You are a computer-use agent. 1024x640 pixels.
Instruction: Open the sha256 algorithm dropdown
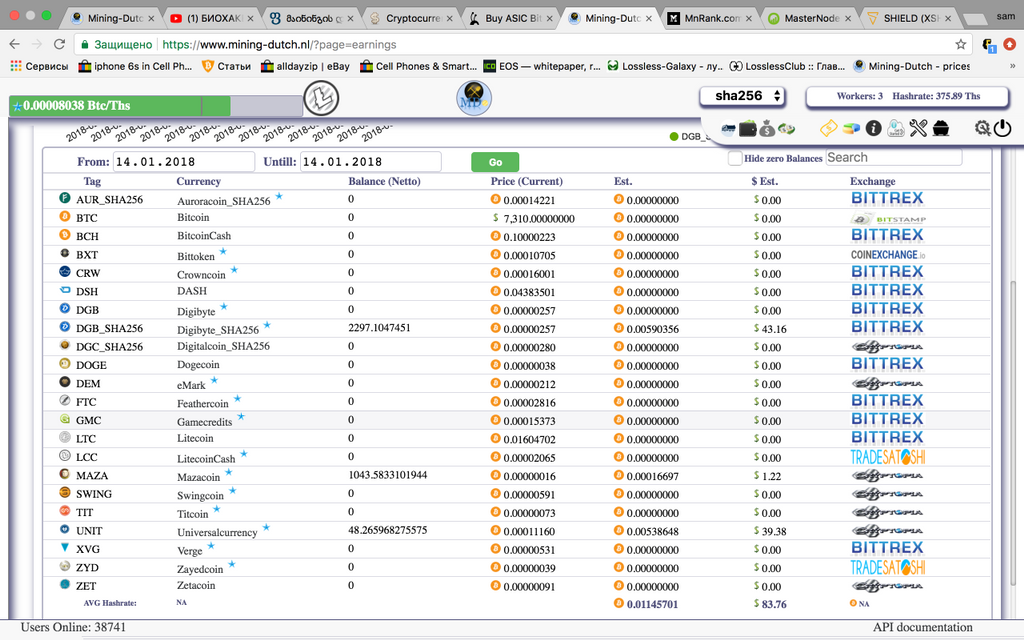(742, 96)
